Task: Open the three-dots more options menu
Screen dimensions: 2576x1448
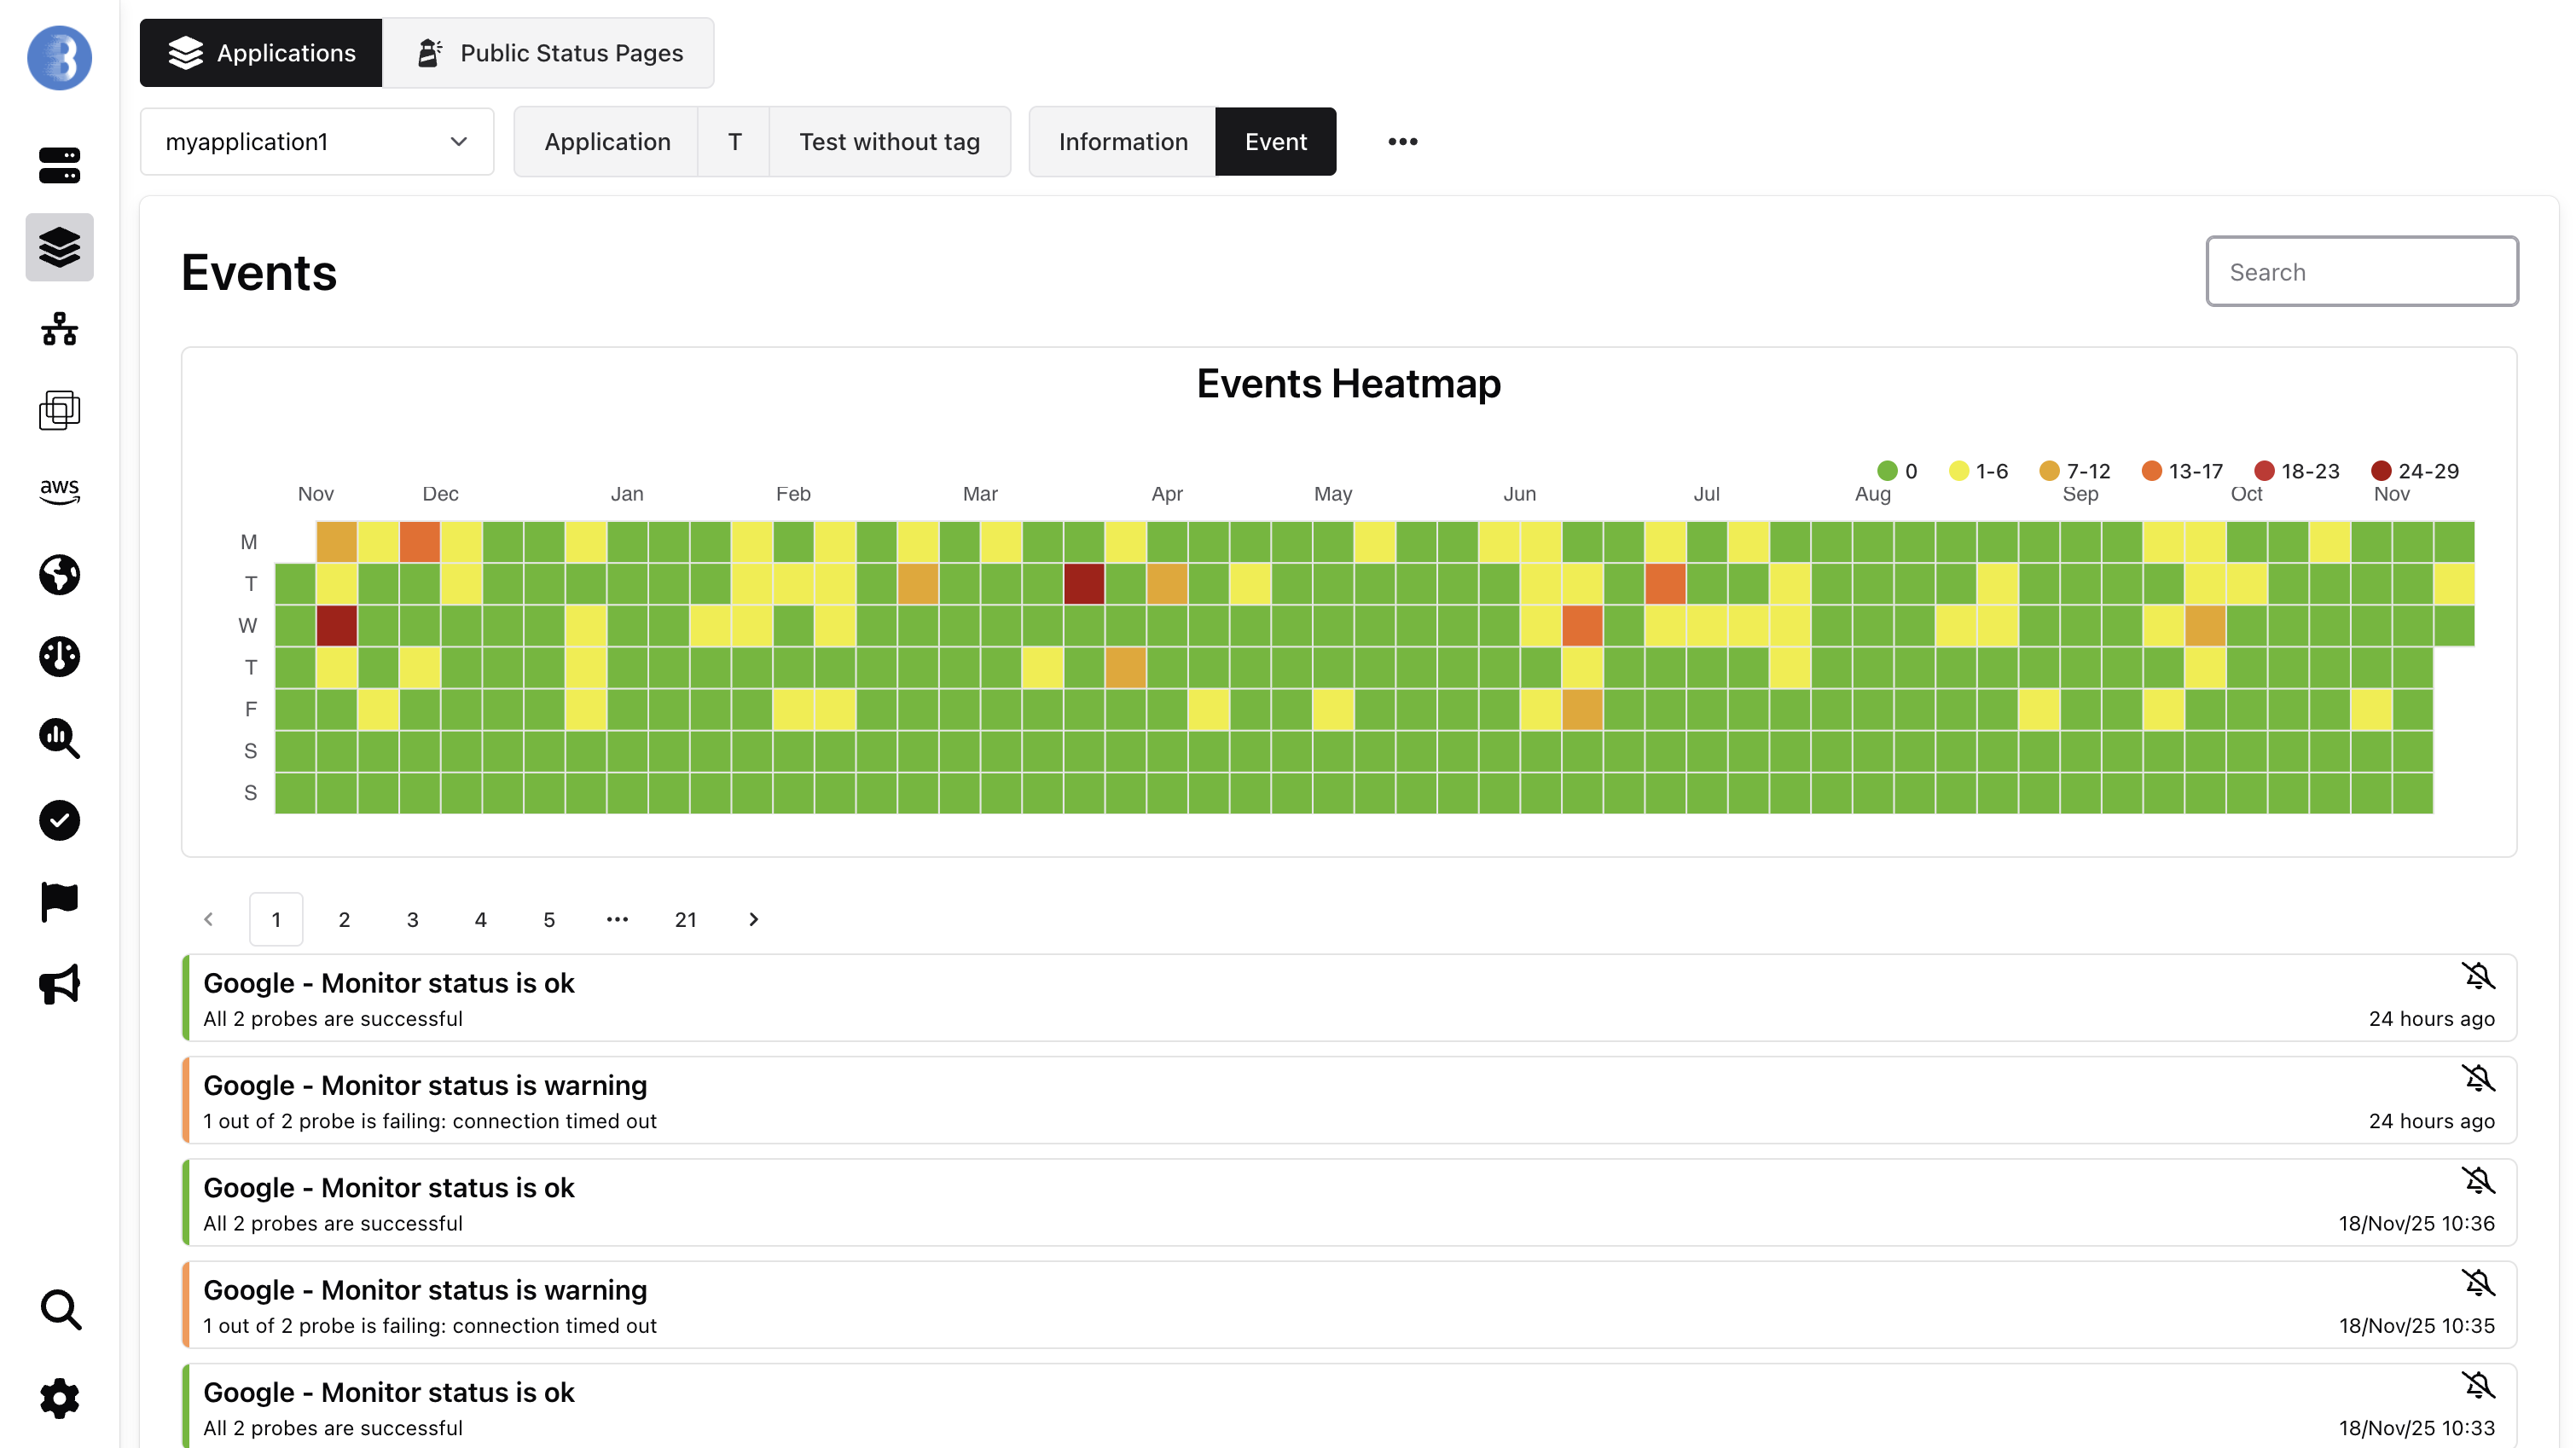Action: click(1402, 142)
